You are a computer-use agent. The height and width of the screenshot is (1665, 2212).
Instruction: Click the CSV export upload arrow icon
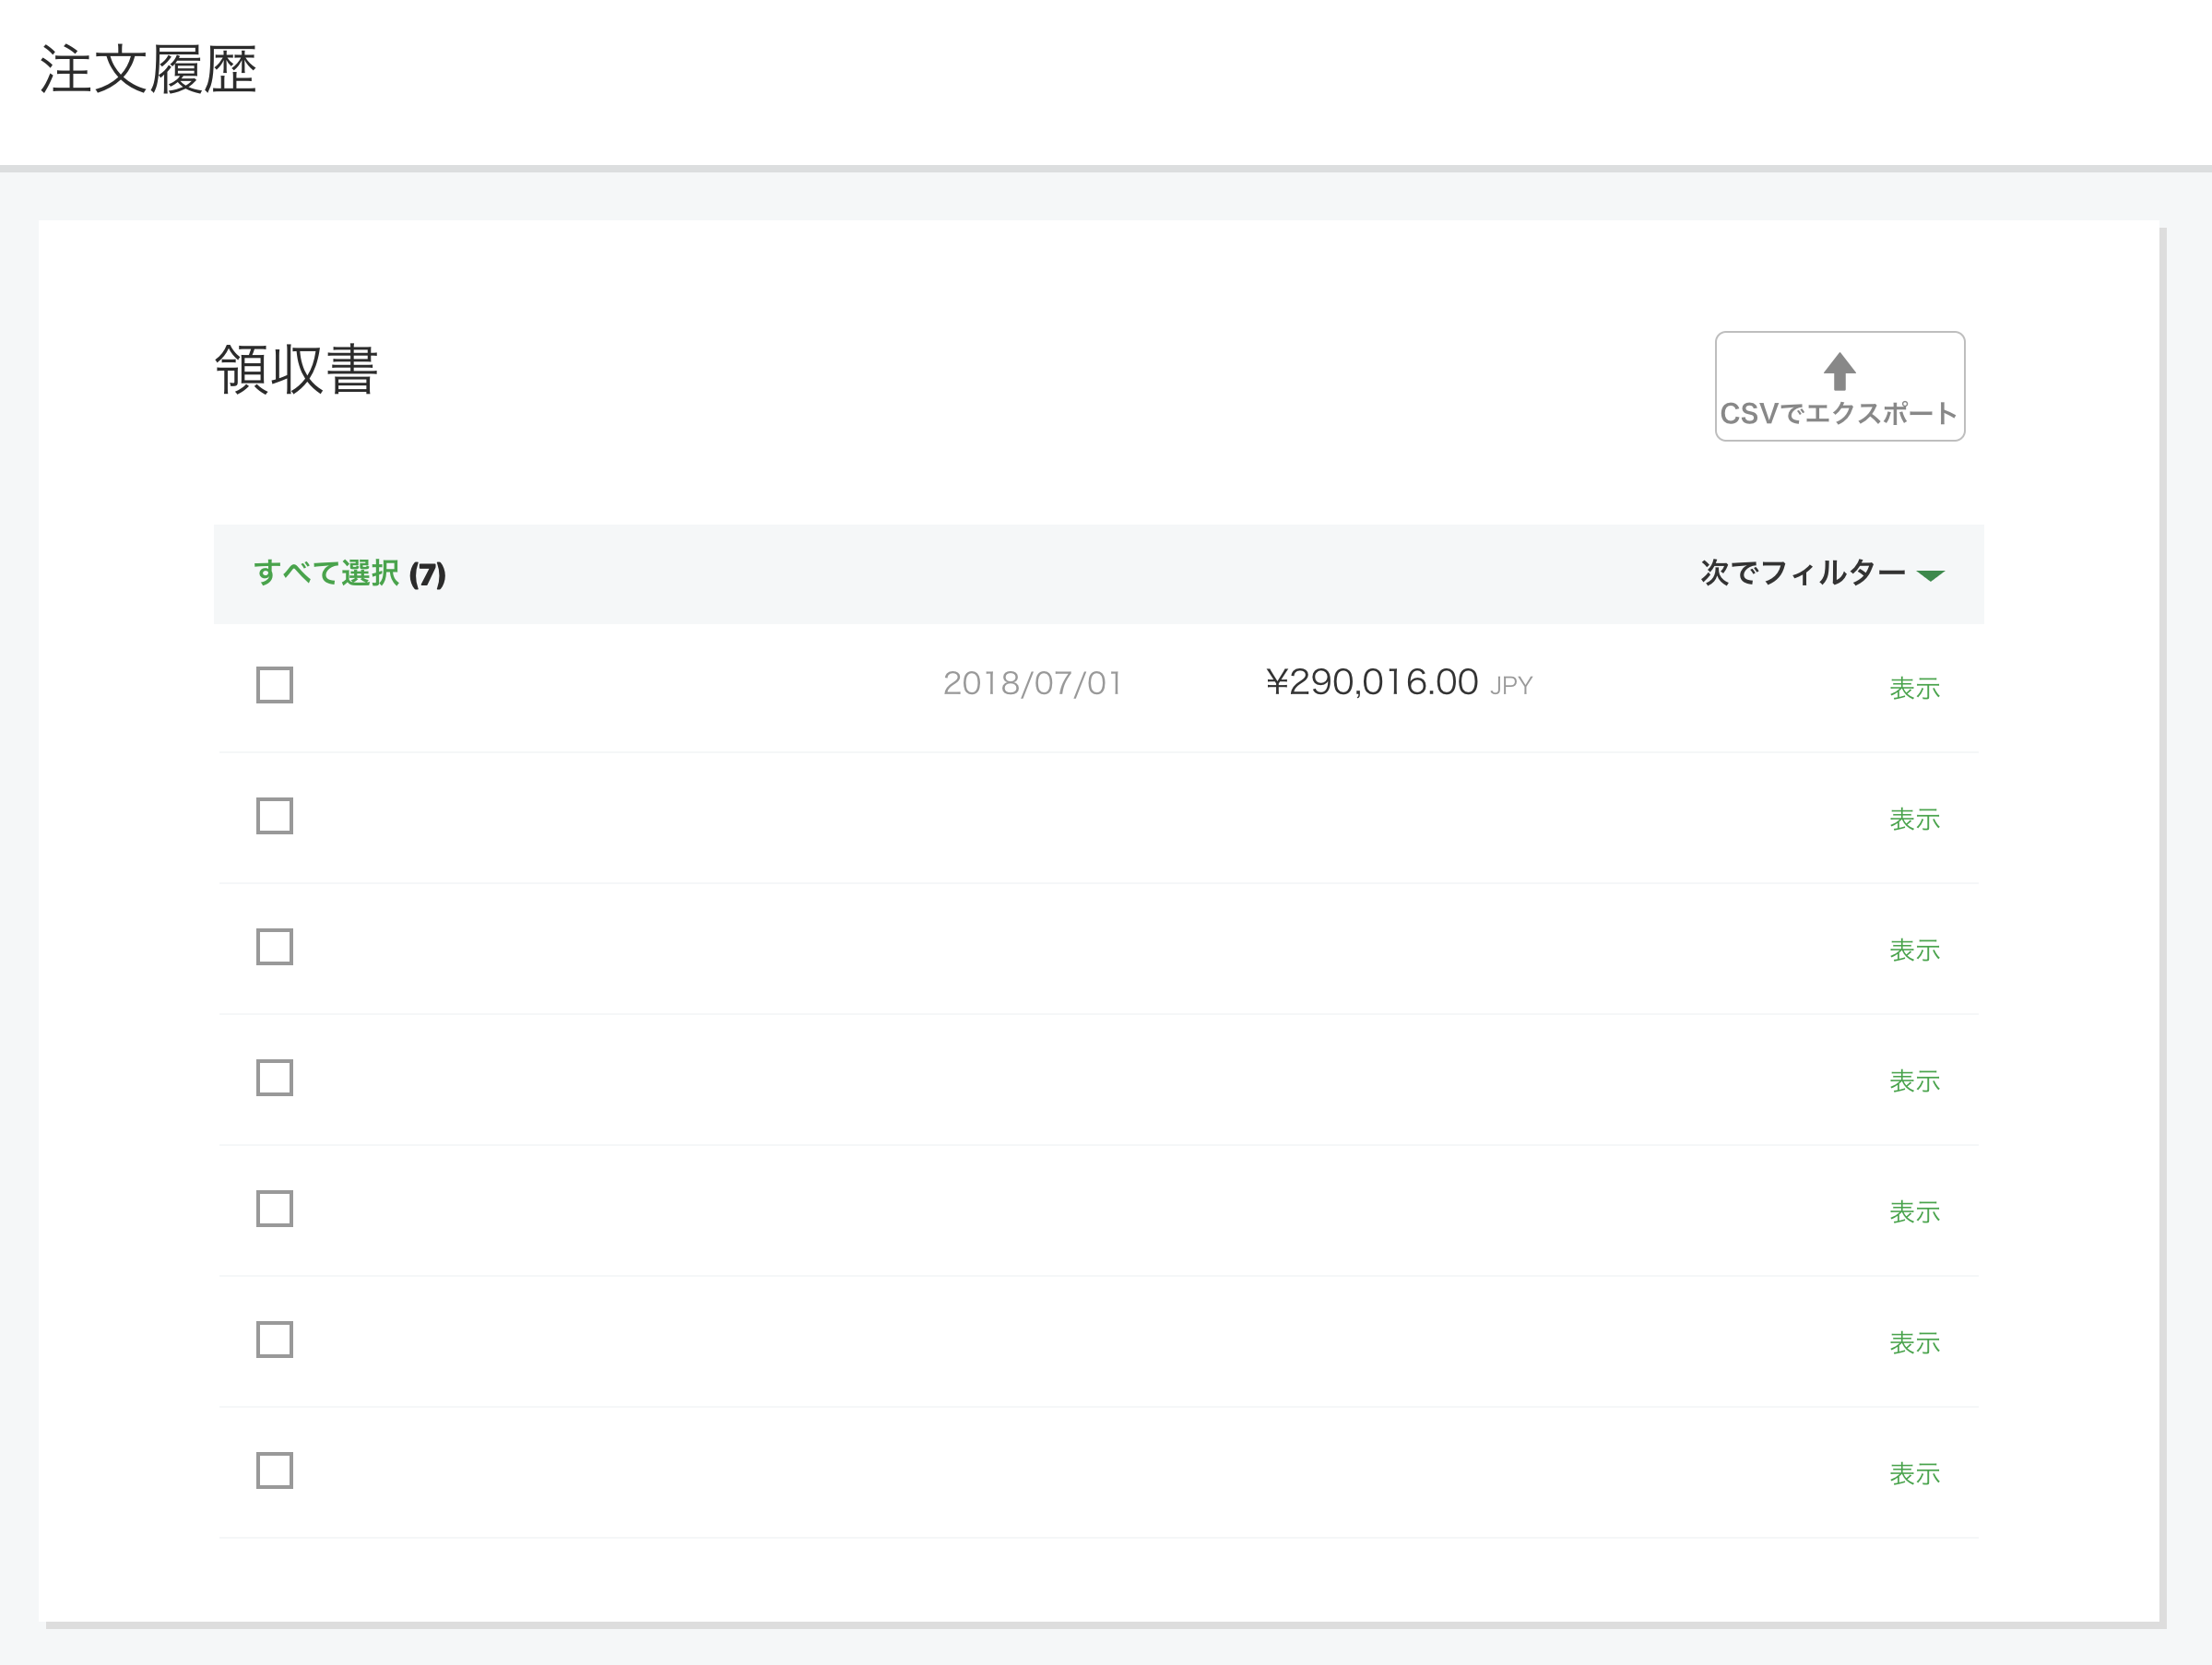[x=1839, y=371]
